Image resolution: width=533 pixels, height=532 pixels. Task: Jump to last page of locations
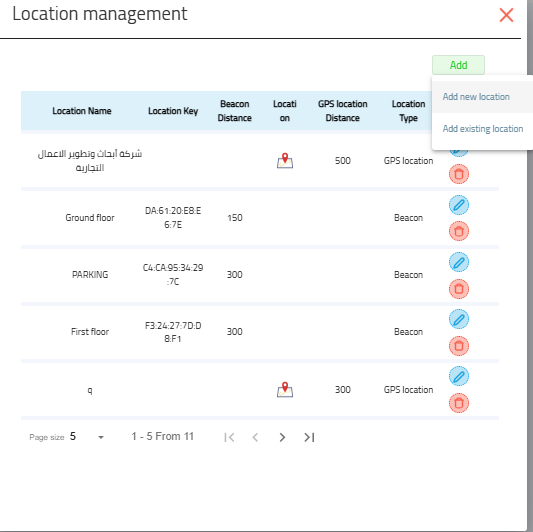click(309, 437)
